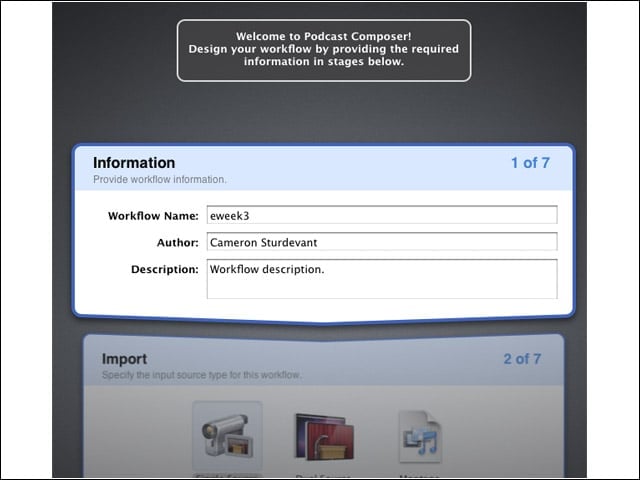640x480 pixels.
Task: Click the 'Author:' label
Action: coord(178,242)
